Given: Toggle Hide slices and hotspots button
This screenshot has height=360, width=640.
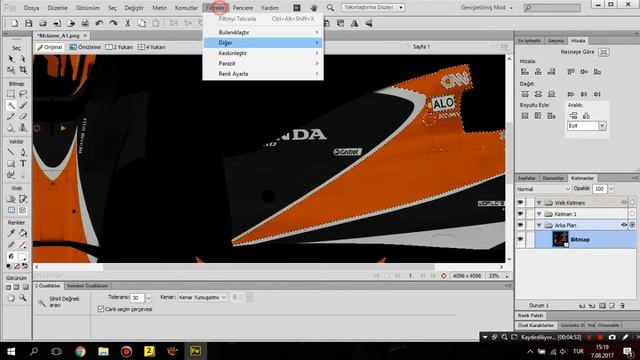Looking at the screenshot, I should pos(11,210).
